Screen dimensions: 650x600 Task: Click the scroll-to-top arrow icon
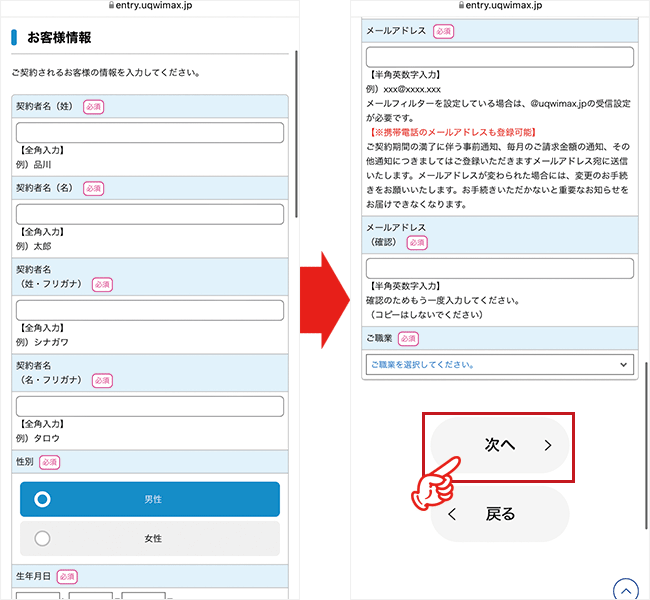point(626,590)
